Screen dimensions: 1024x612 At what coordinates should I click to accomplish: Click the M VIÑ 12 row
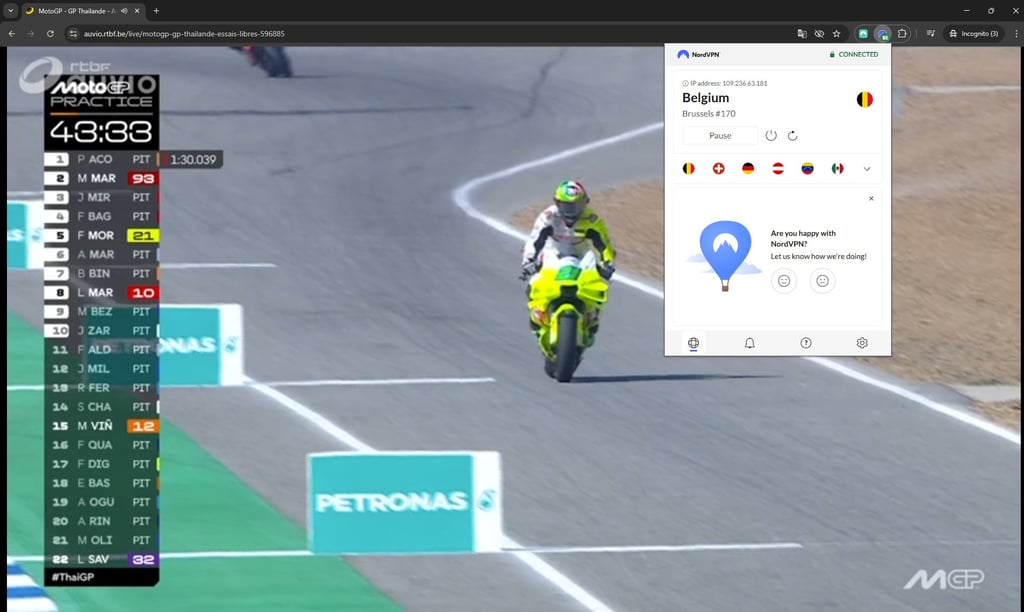click(x=101, y=426)
